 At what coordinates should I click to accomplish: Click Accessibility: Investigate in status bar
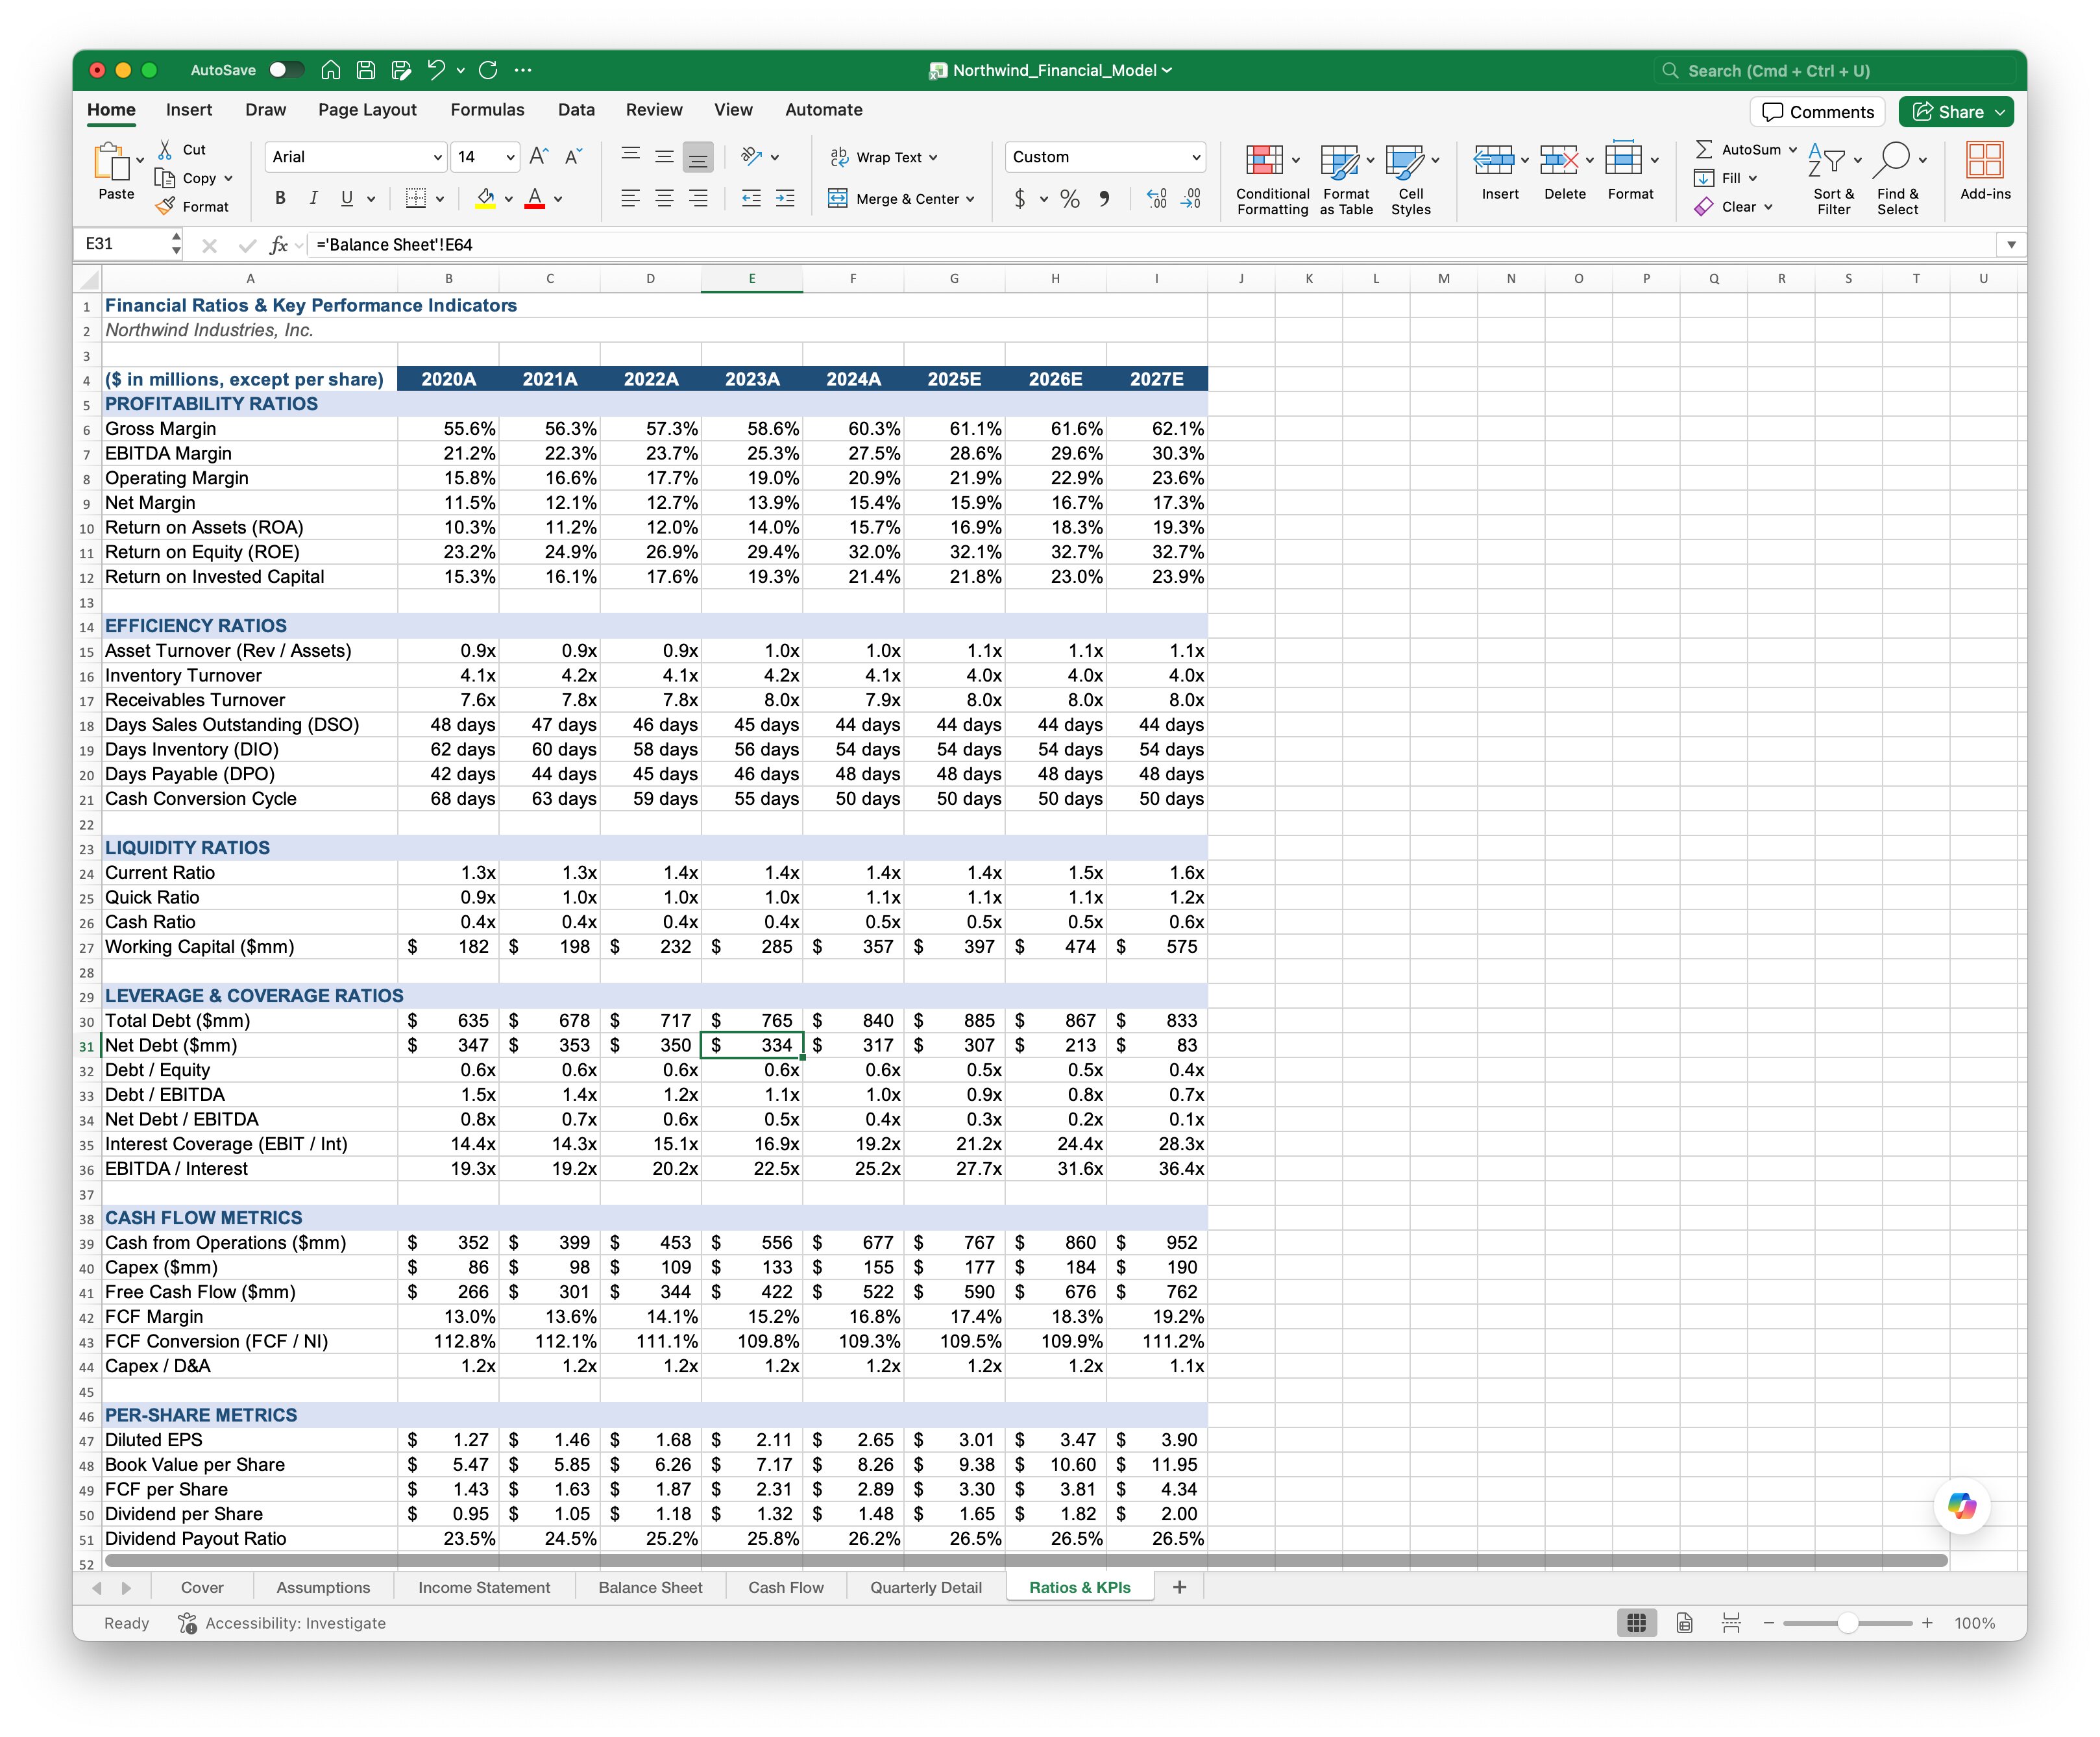tap(282, 1623)
